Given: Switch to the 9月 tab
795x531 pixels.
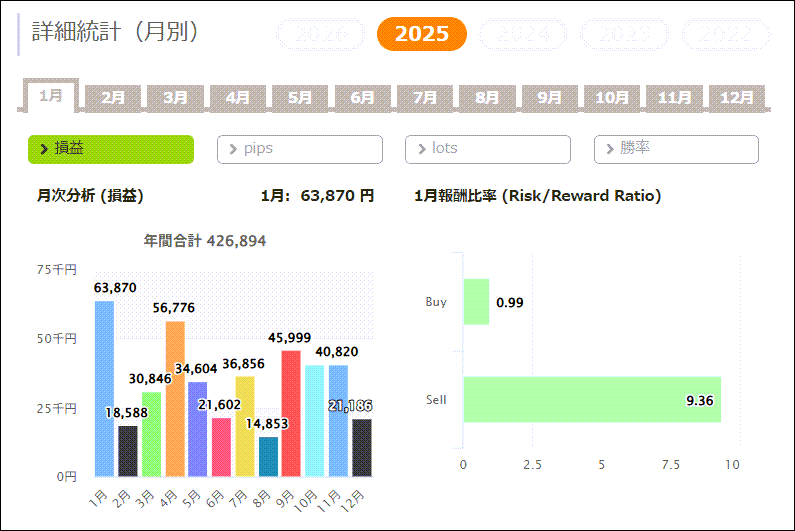Looking at the screenshot, I should coord(549,98).
